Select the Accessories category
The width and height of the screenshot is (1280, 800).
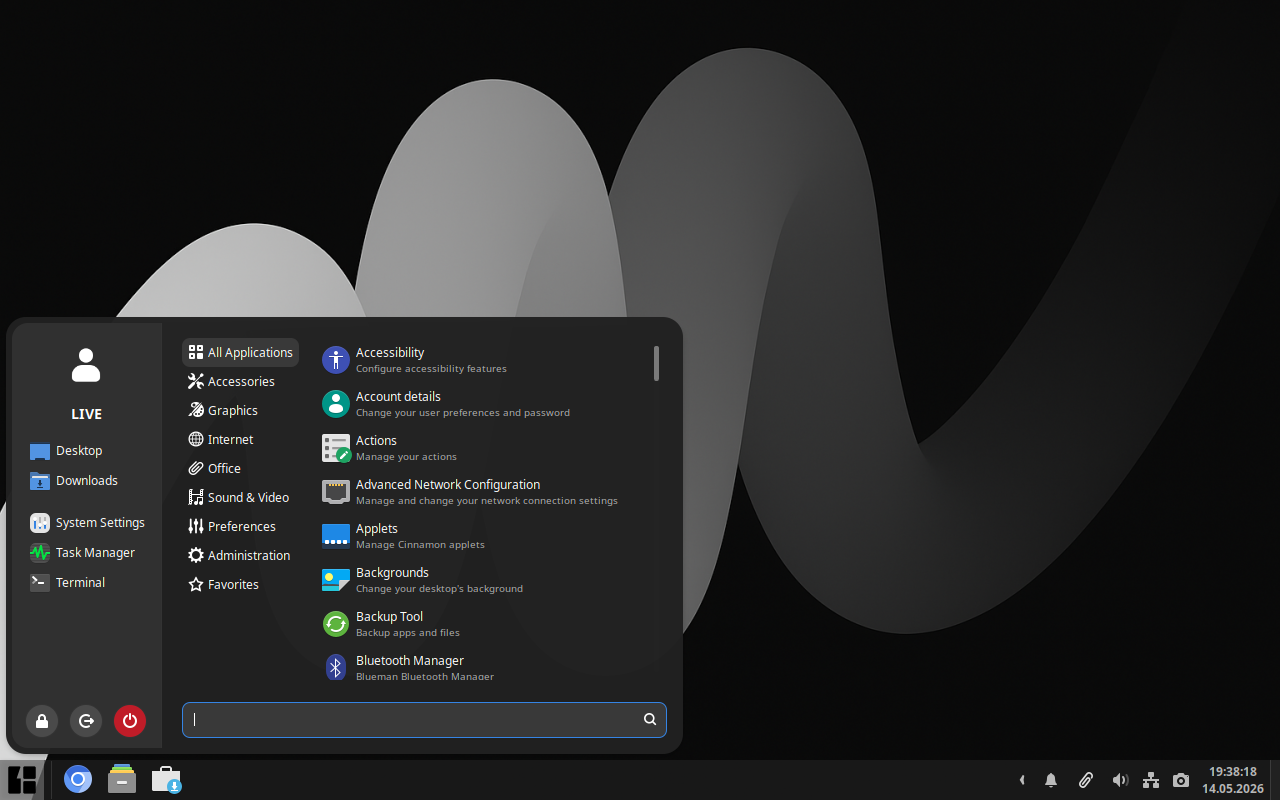click(x=240, y=381)
